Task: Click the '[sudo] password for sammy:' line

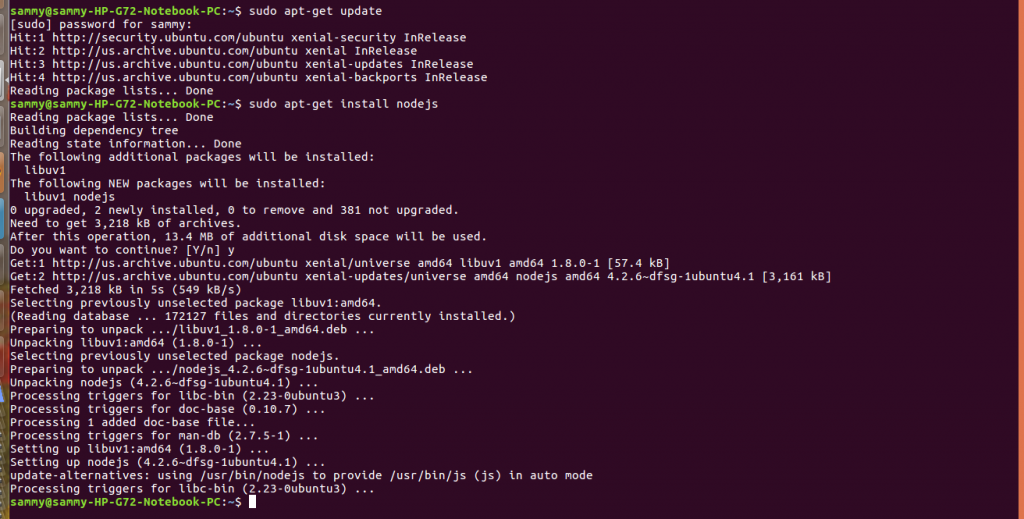Action: [101, 24]
